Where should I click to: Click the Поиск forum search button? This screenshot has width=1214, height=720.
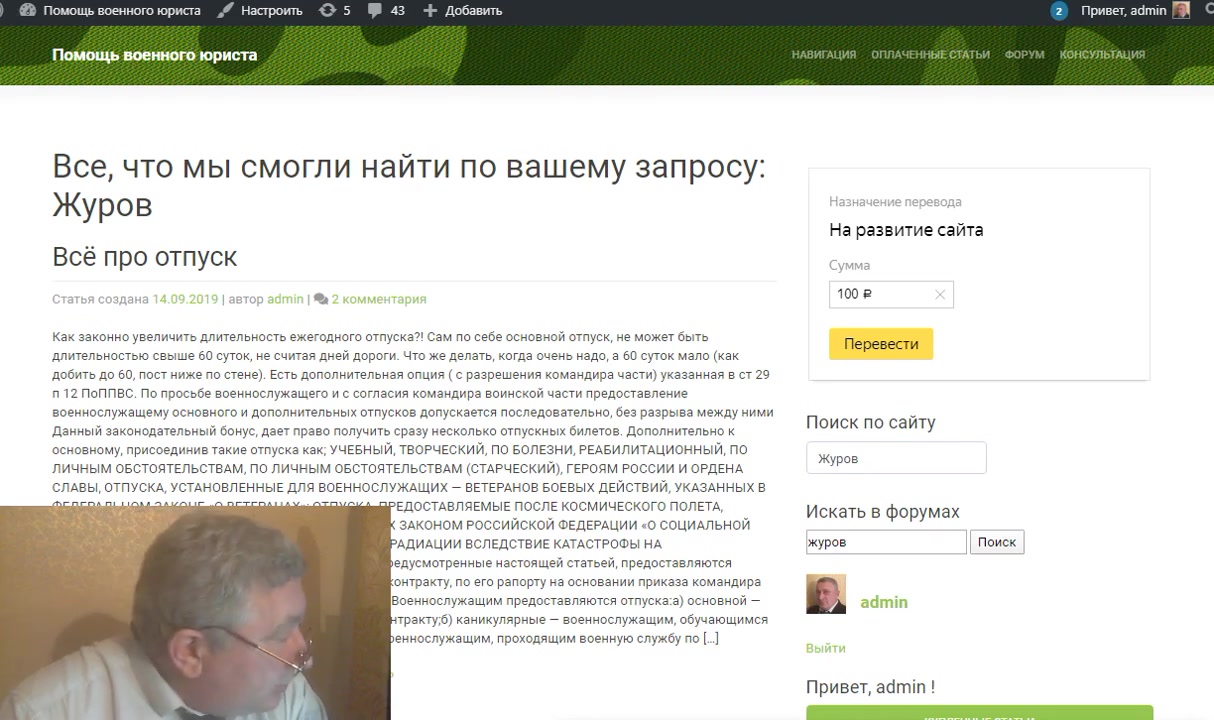pyautogui.click(x=997, y=542)
